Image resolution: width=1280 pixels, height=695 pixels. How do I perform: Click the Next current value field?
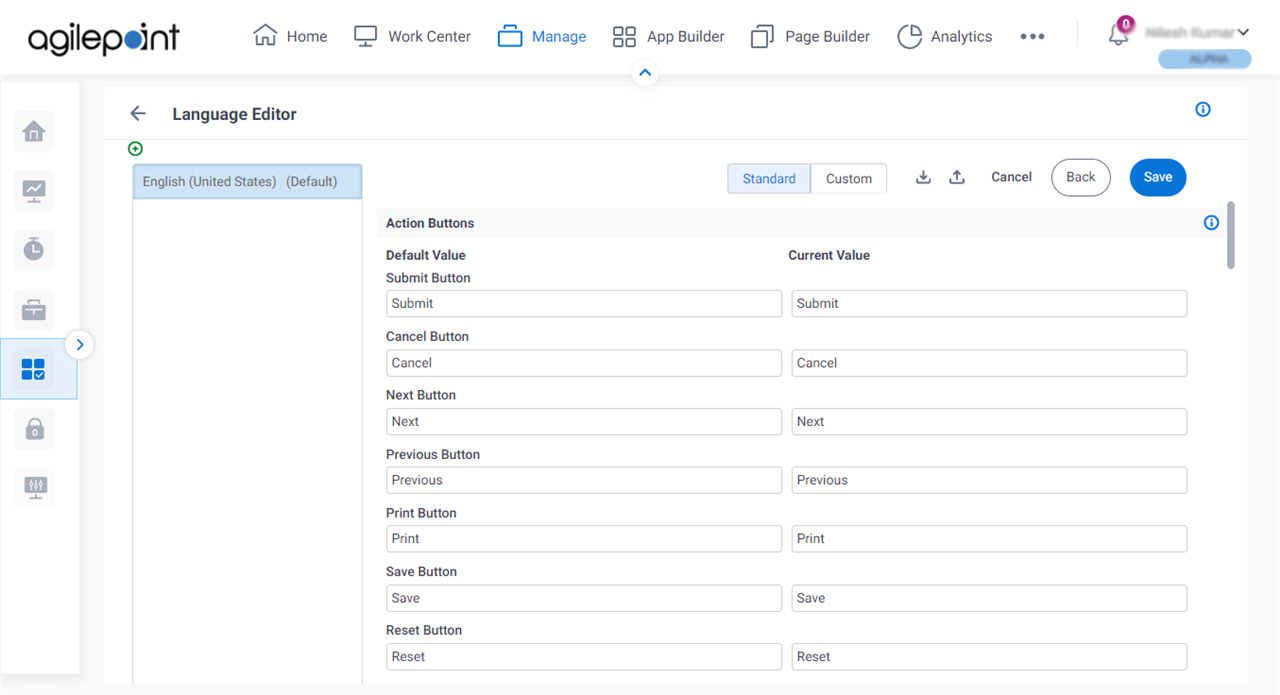click(989, 421)
